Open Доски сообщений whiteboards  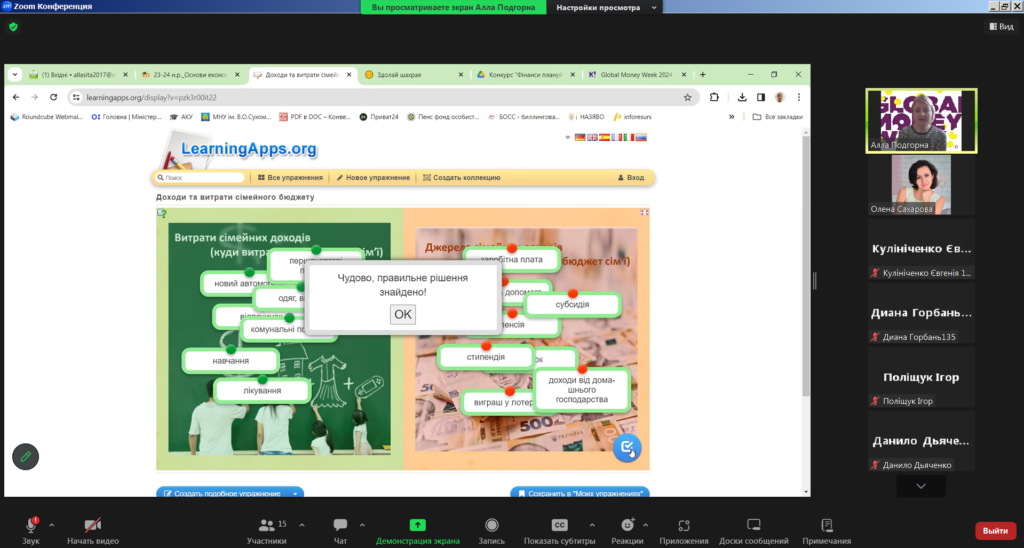pyautogui.click(x=754, y=530)
